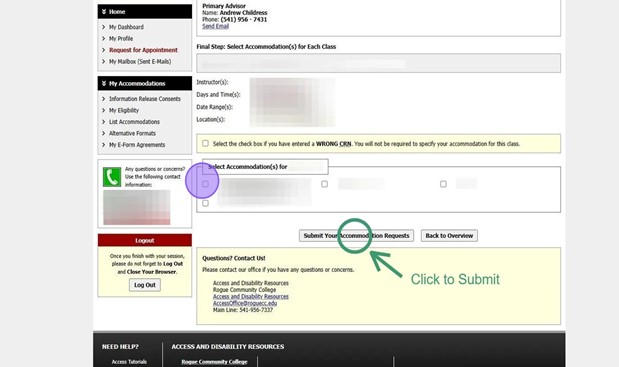
Task: Tick the second-row accommodation checkbox
Action: [205, 203]
